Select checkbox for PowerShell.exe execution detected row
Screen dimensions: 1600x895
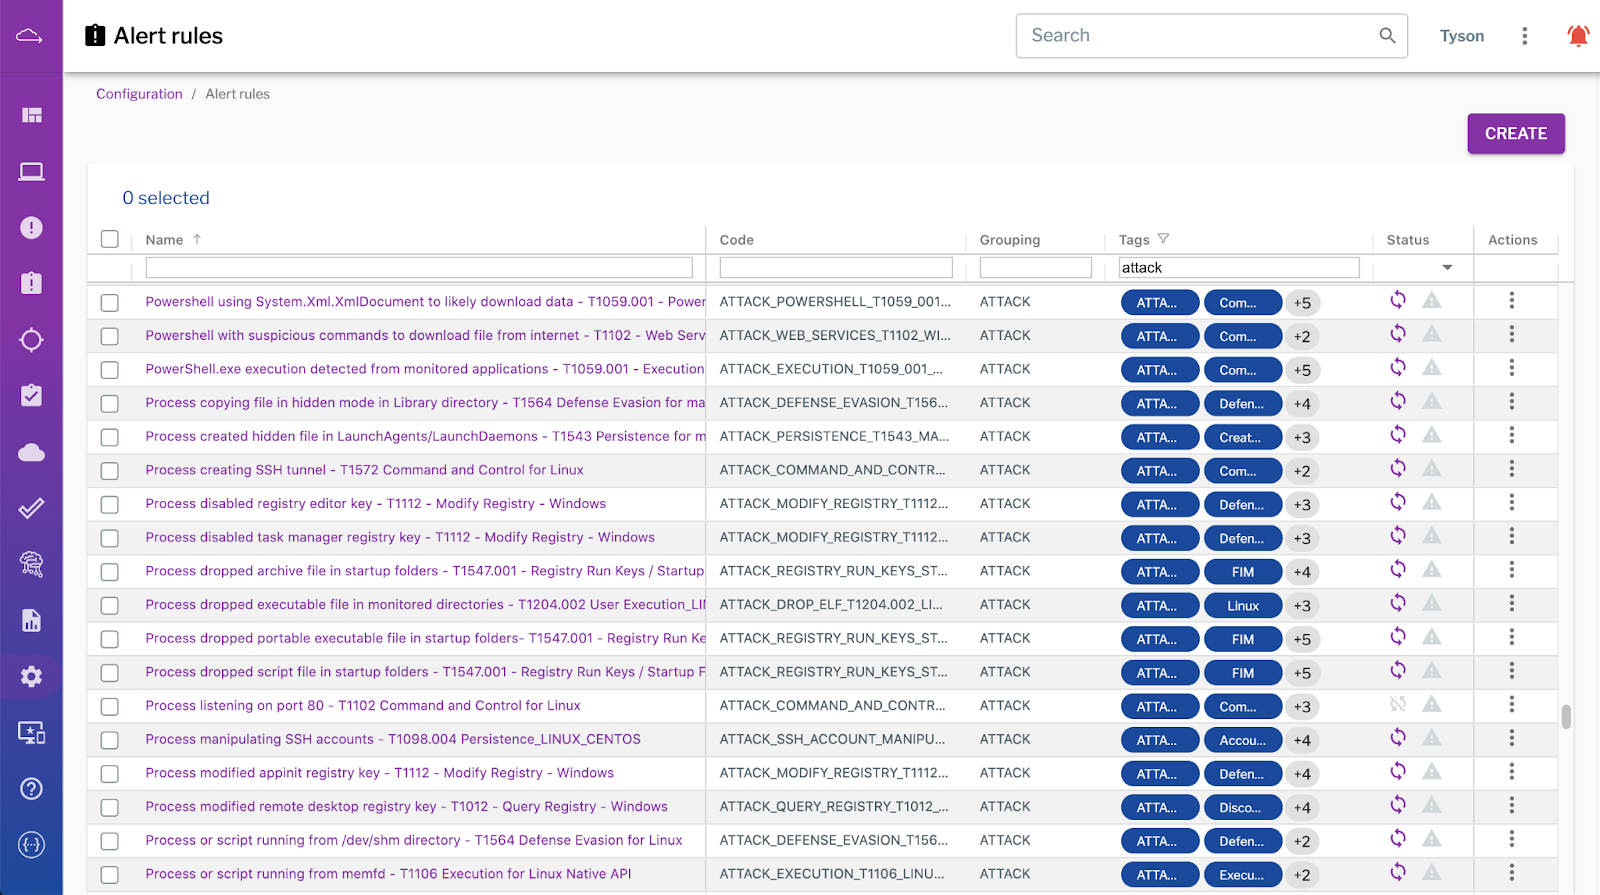[110, 370]
